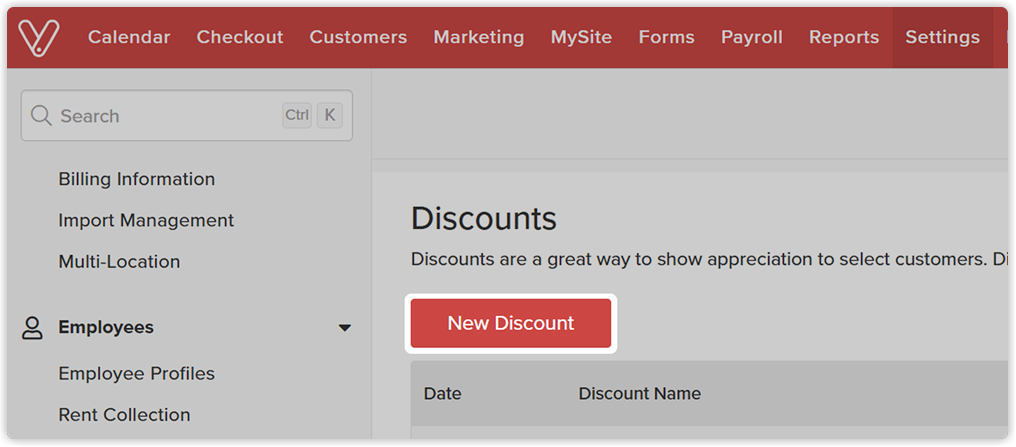Screen dimensions: 1016x447
Task: Open the Reports menu
Action: (844, 38)
